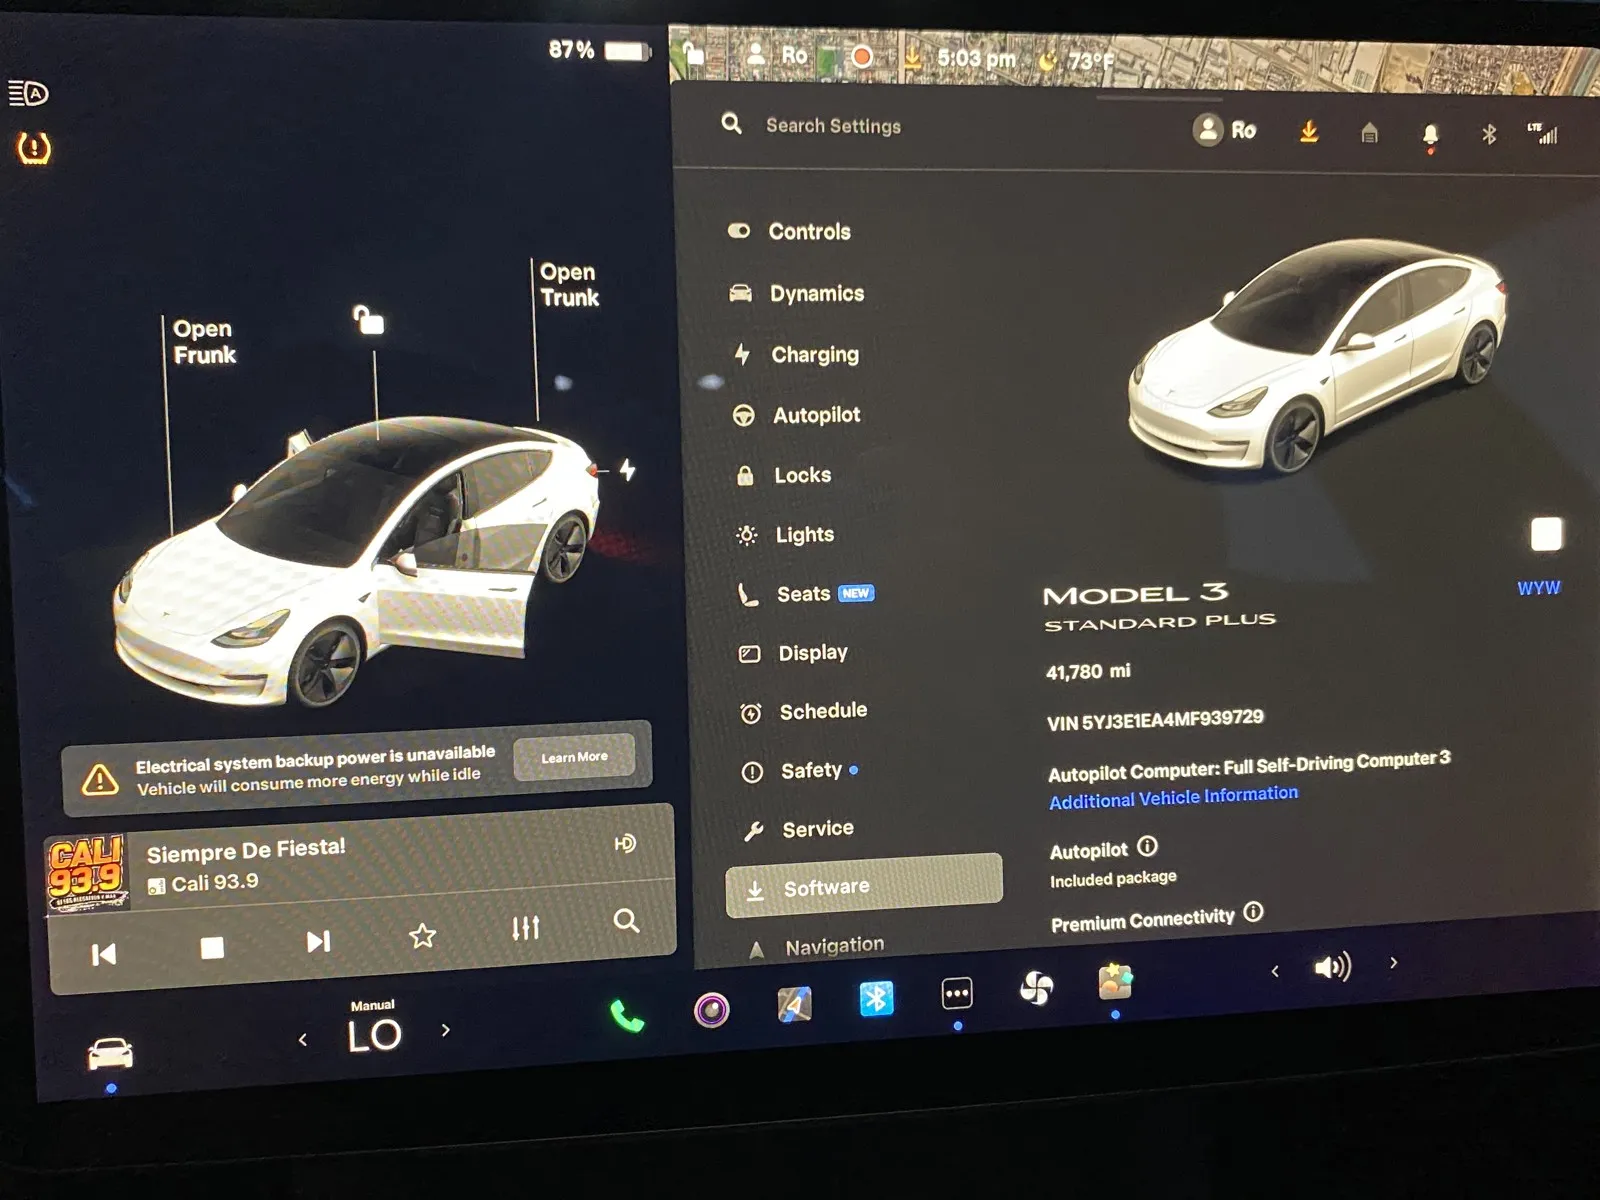Increase temperature with right chevron beside LO

pyautogui.click(x=446, y=1030)
